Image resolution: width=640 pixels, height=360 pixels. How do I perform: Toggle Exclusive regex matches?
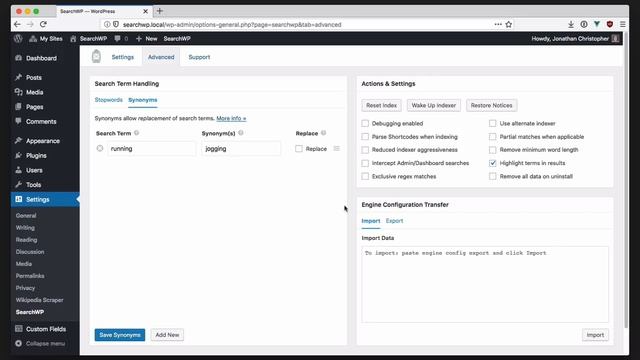click(365, 176)
